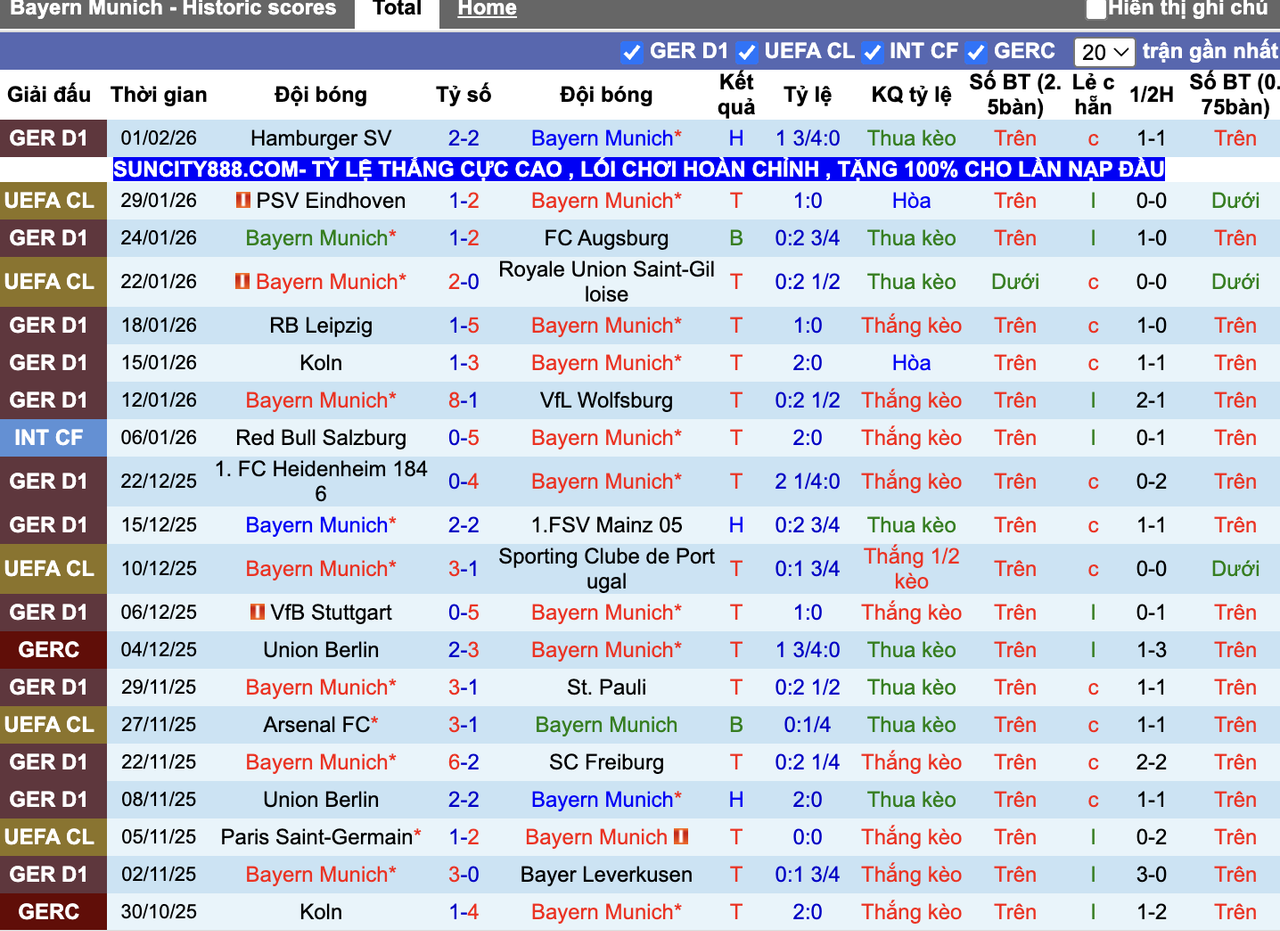
Task: Uncheck the GER D1 filter checkbox
Action: (x=632, y=50)
